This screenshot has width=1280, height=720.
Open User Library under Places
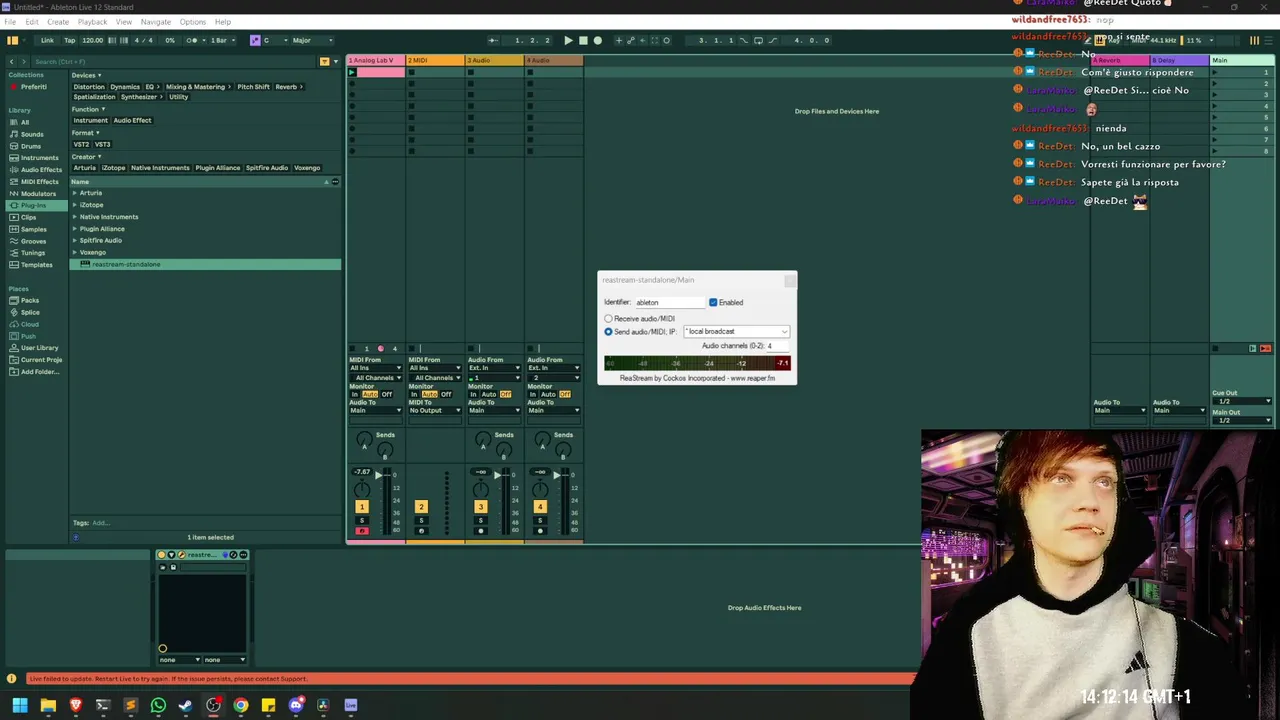pos(39,348)
